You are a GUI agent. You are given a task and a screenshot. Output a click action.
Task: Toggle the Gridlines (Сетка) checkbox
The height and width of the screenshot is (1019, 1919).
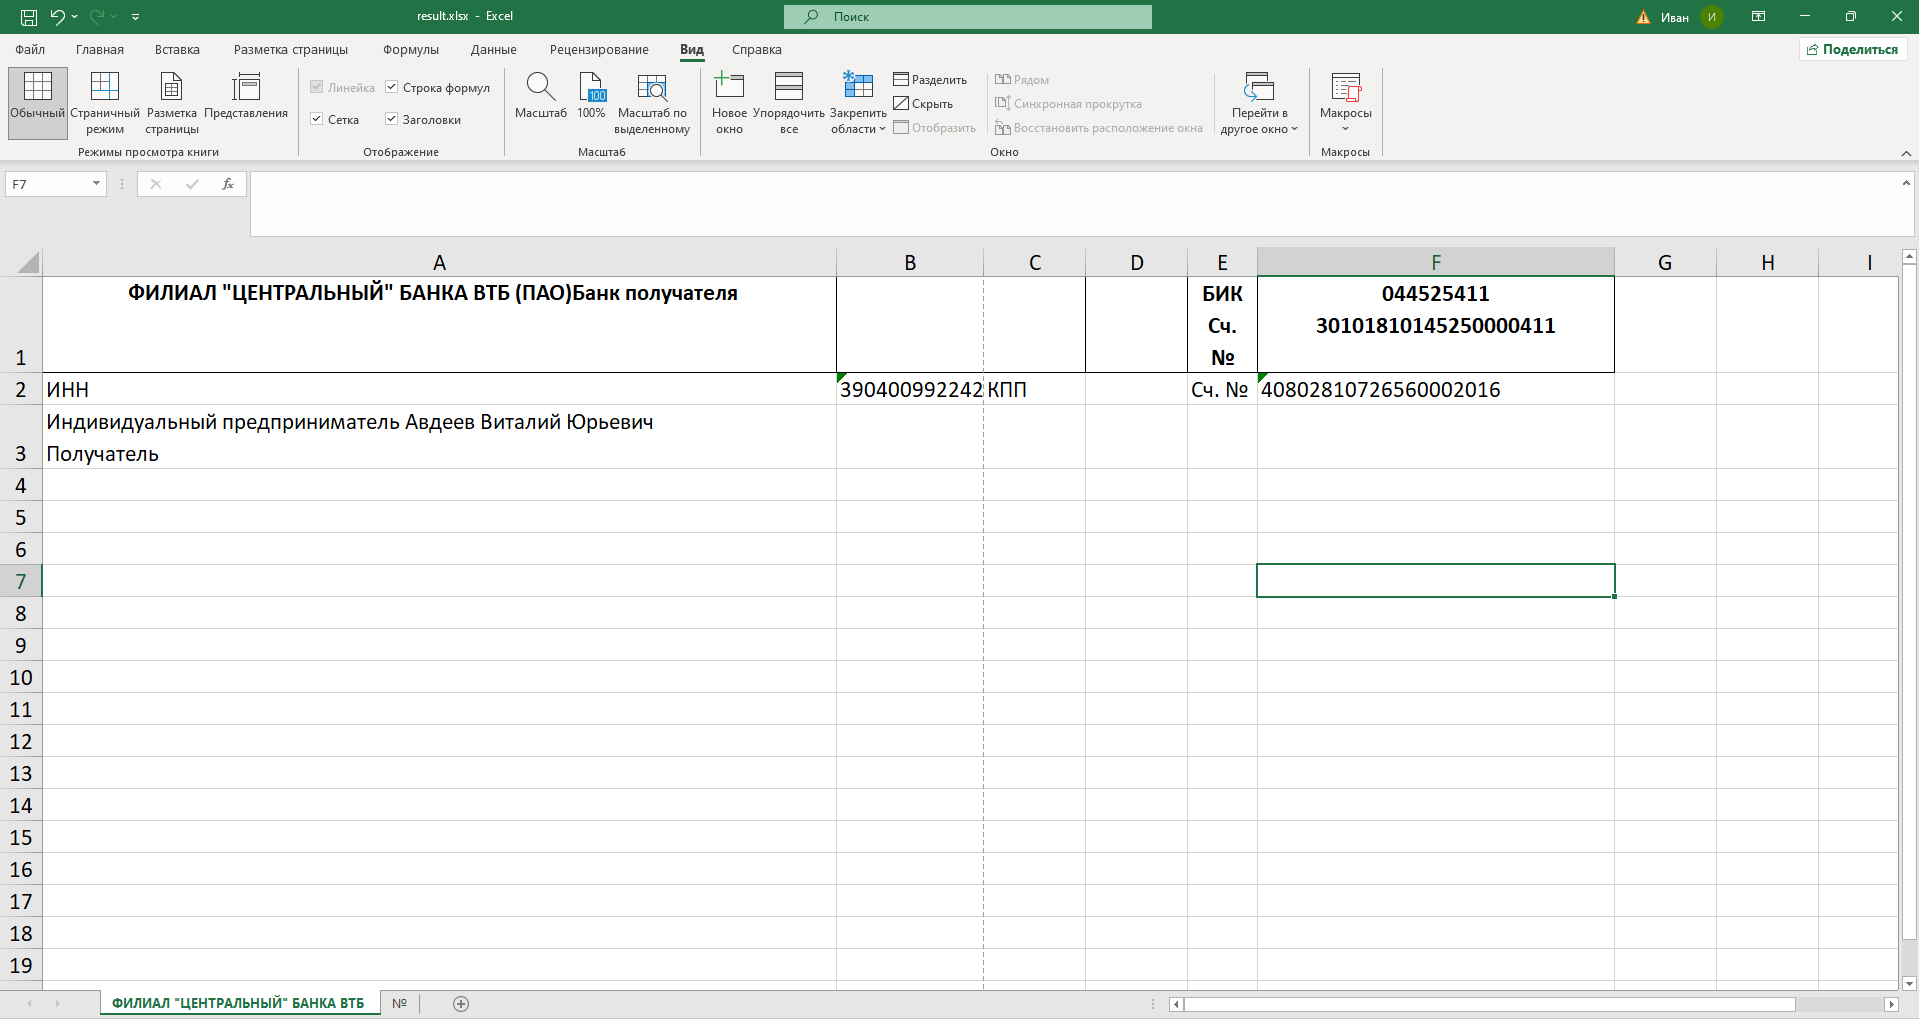point(317,119)
